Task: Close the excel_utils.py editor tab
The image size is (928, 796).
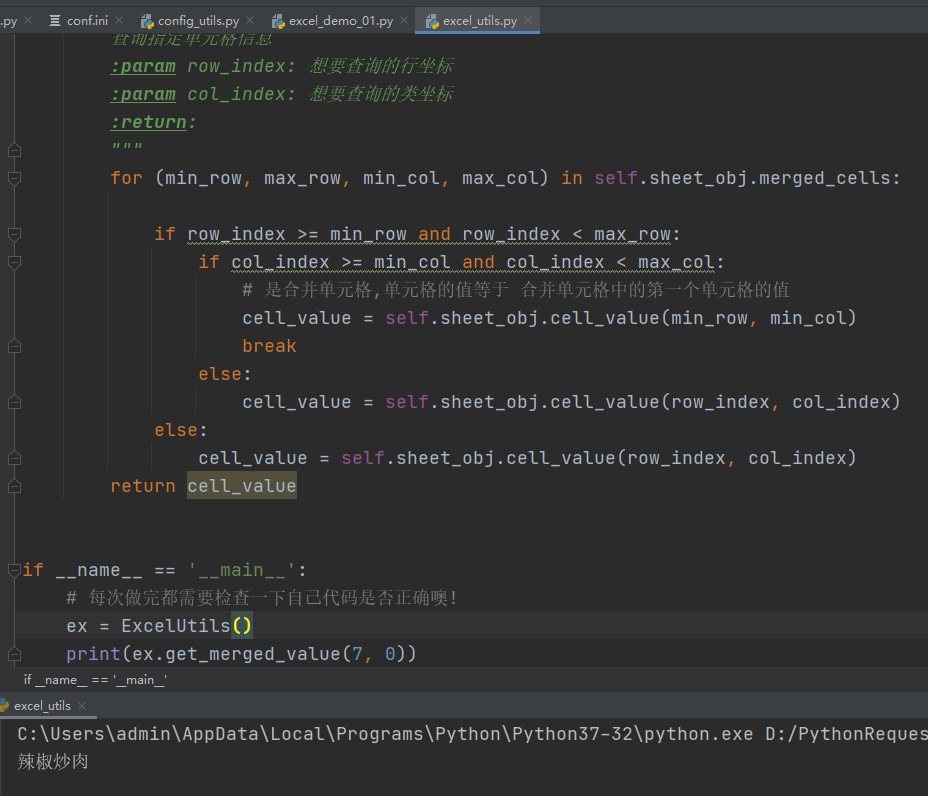Action: [x=528, y=20]
